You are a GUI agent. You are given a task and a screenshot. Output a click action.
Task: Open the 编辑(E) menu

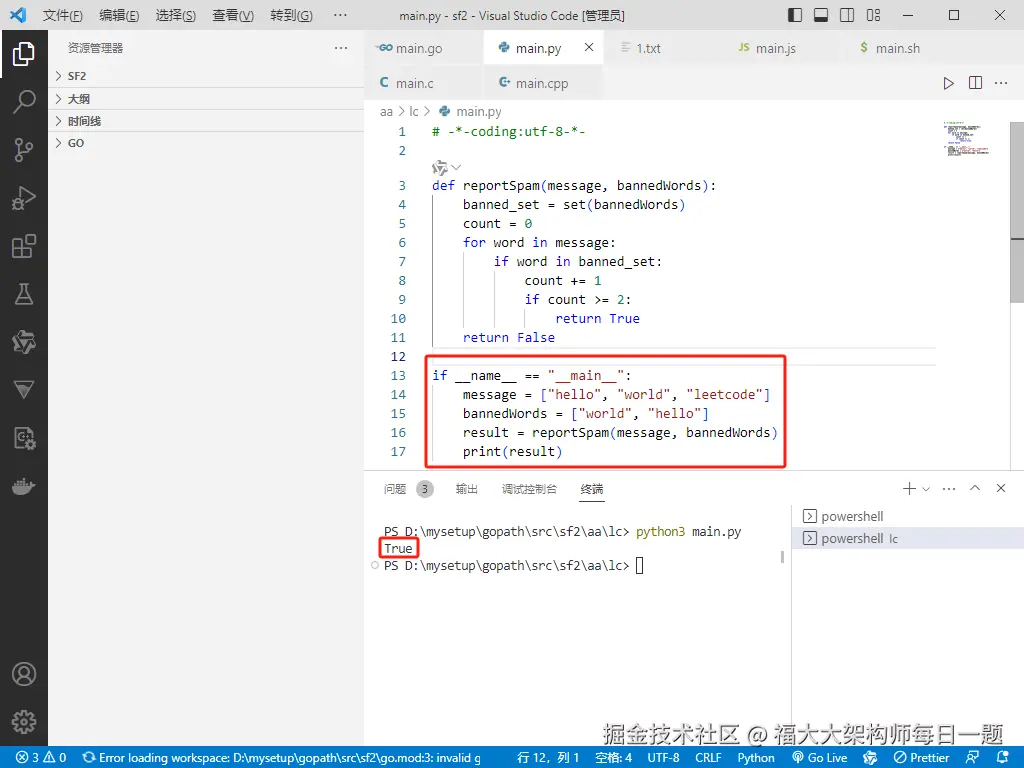click(119, 15)
